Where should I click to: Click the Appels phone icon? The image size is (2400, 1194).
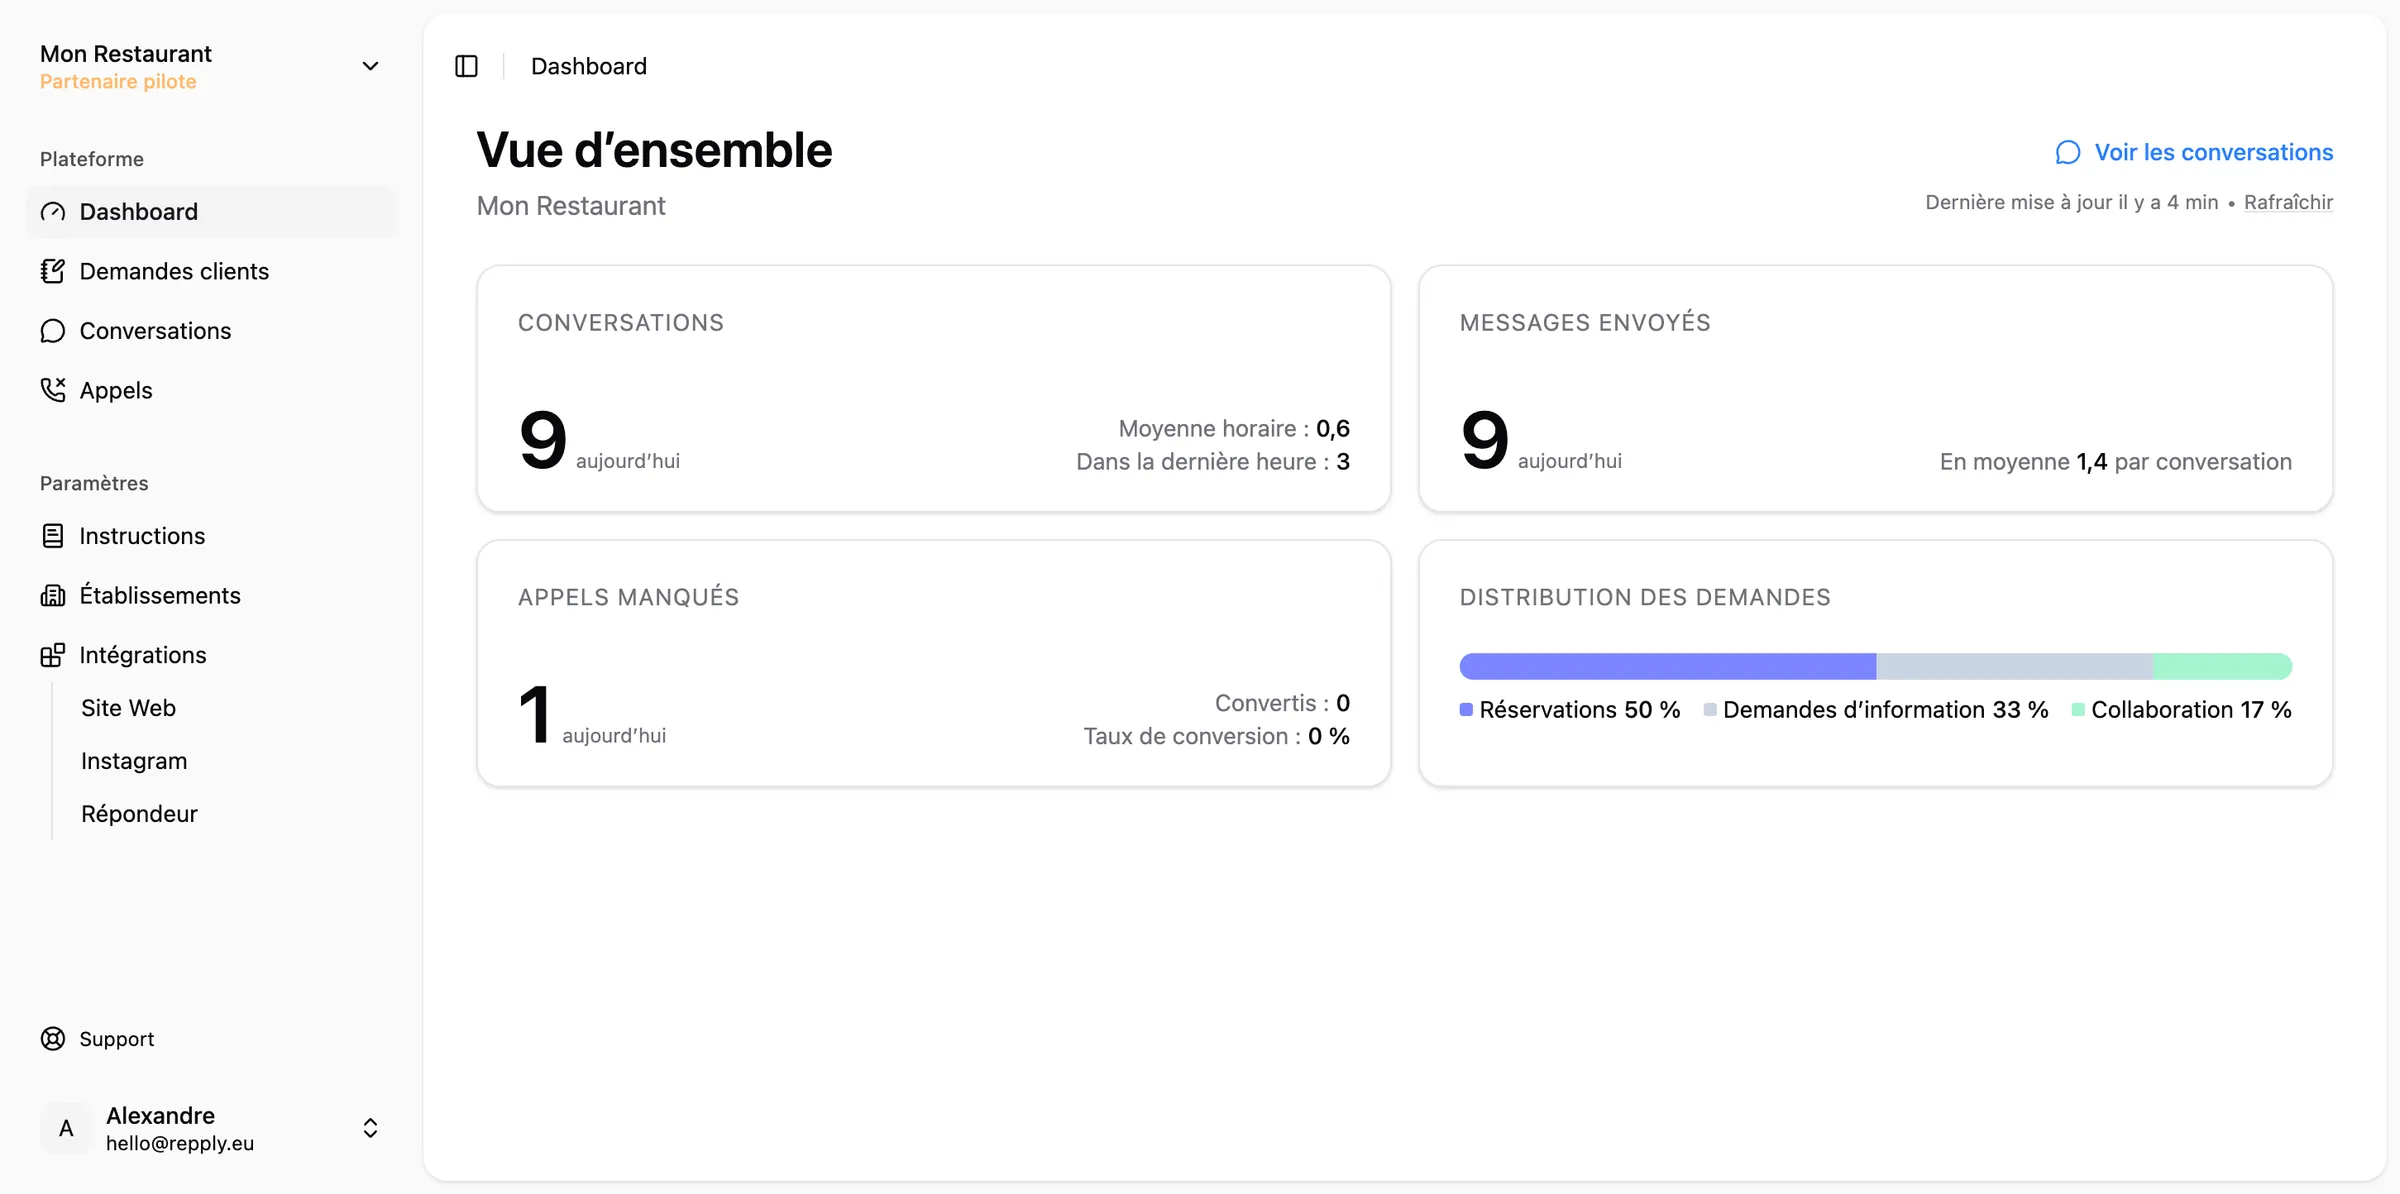click(53, 390)
